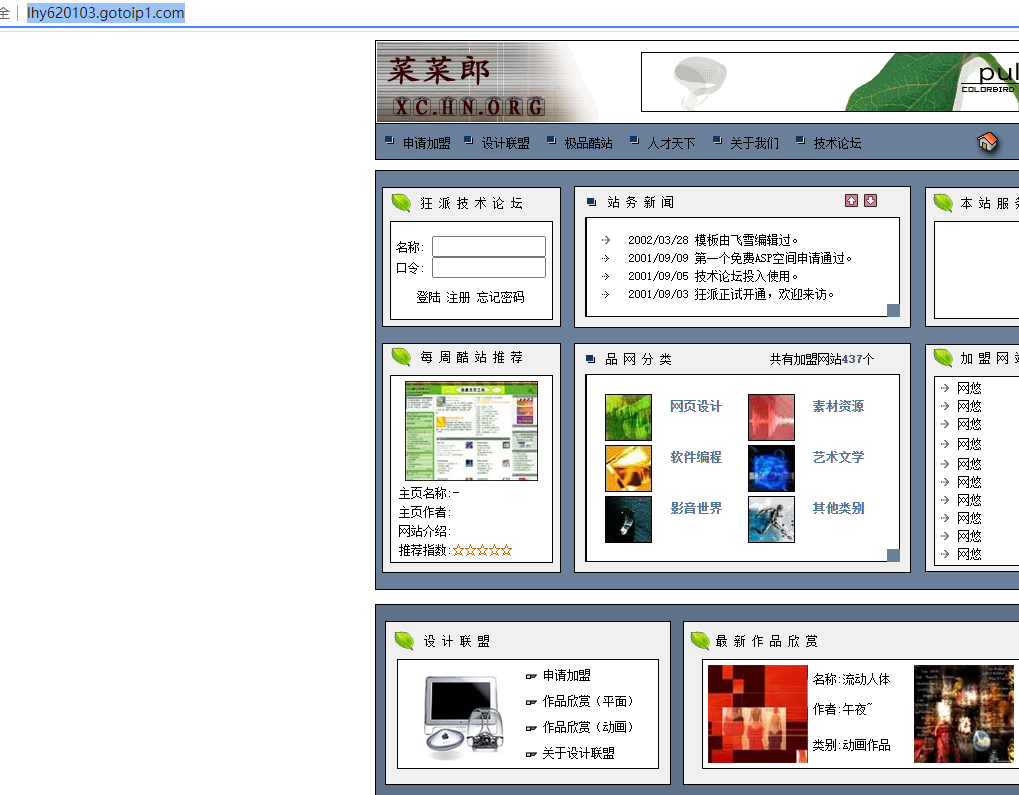
Task: Click the news scroll up arrow icon
Action: click(x=851, y=201)
